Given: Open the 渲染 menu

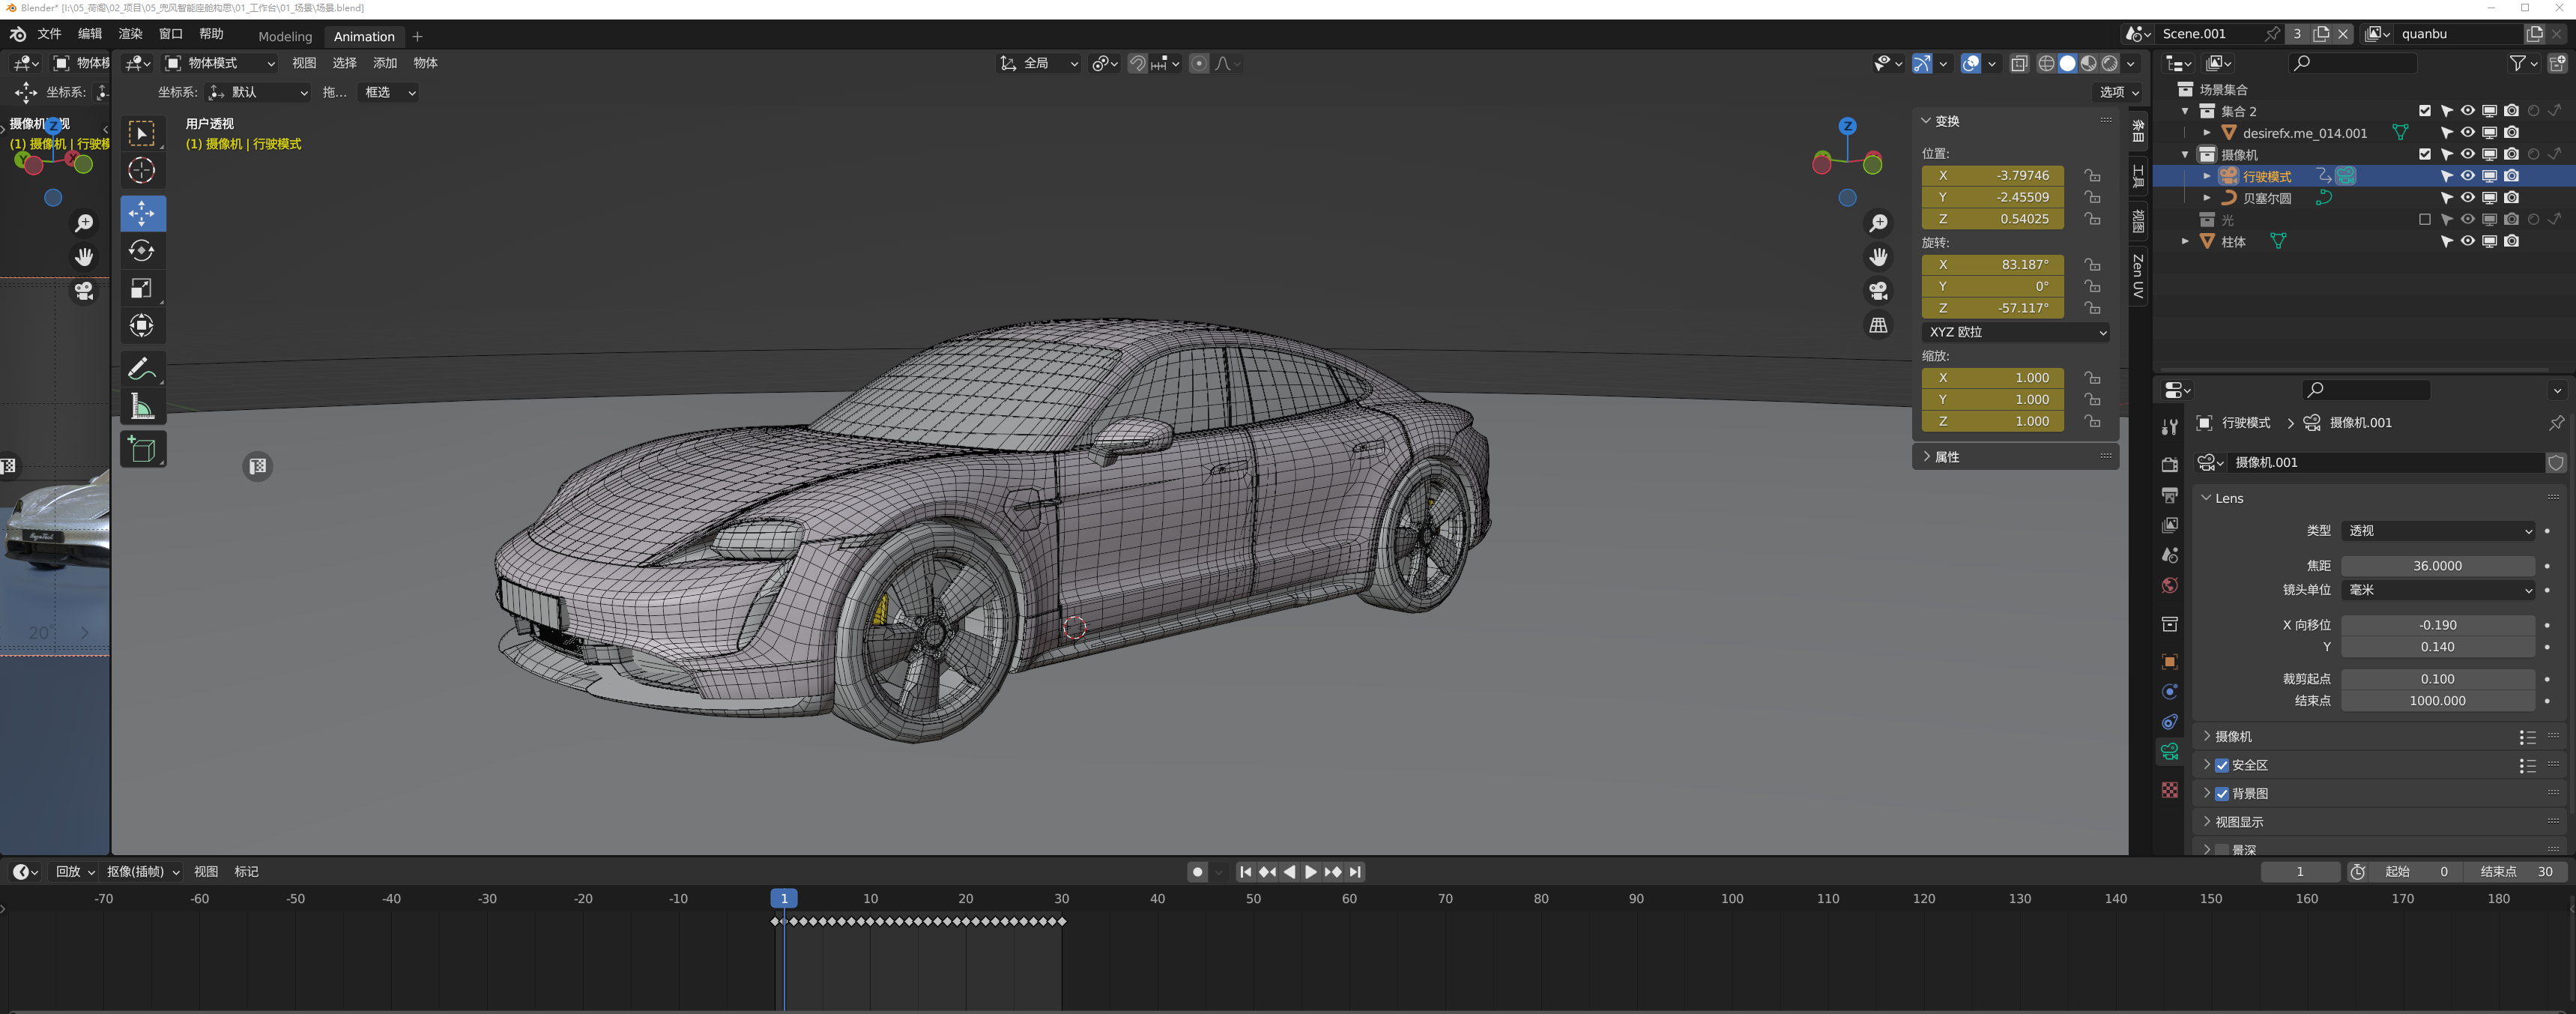Looking at the screenshot, I should [130, 34].
